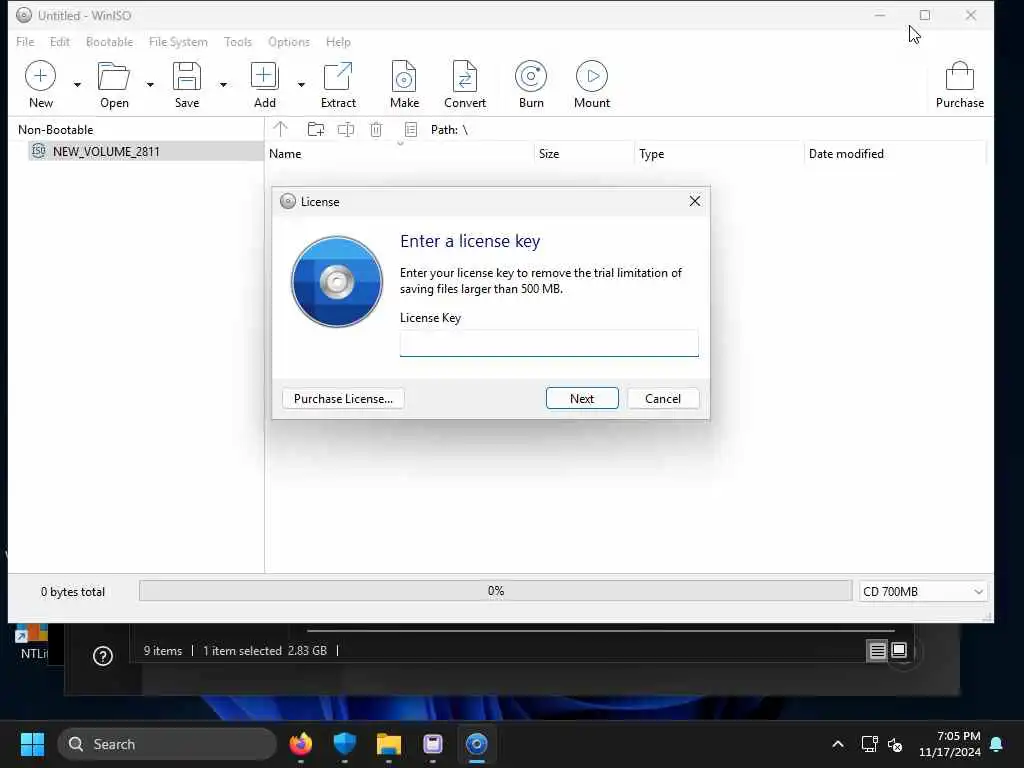Click the network tray icon
1024x768 pixels.
click(x=870, y=744)
